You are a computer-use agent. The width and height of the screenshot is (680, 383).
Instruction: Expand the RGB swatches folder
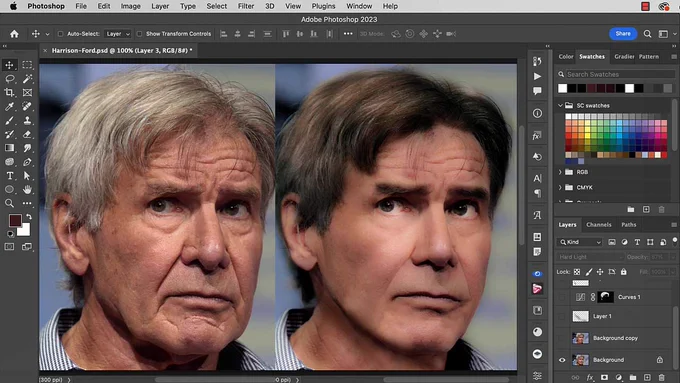coord(560,172)
